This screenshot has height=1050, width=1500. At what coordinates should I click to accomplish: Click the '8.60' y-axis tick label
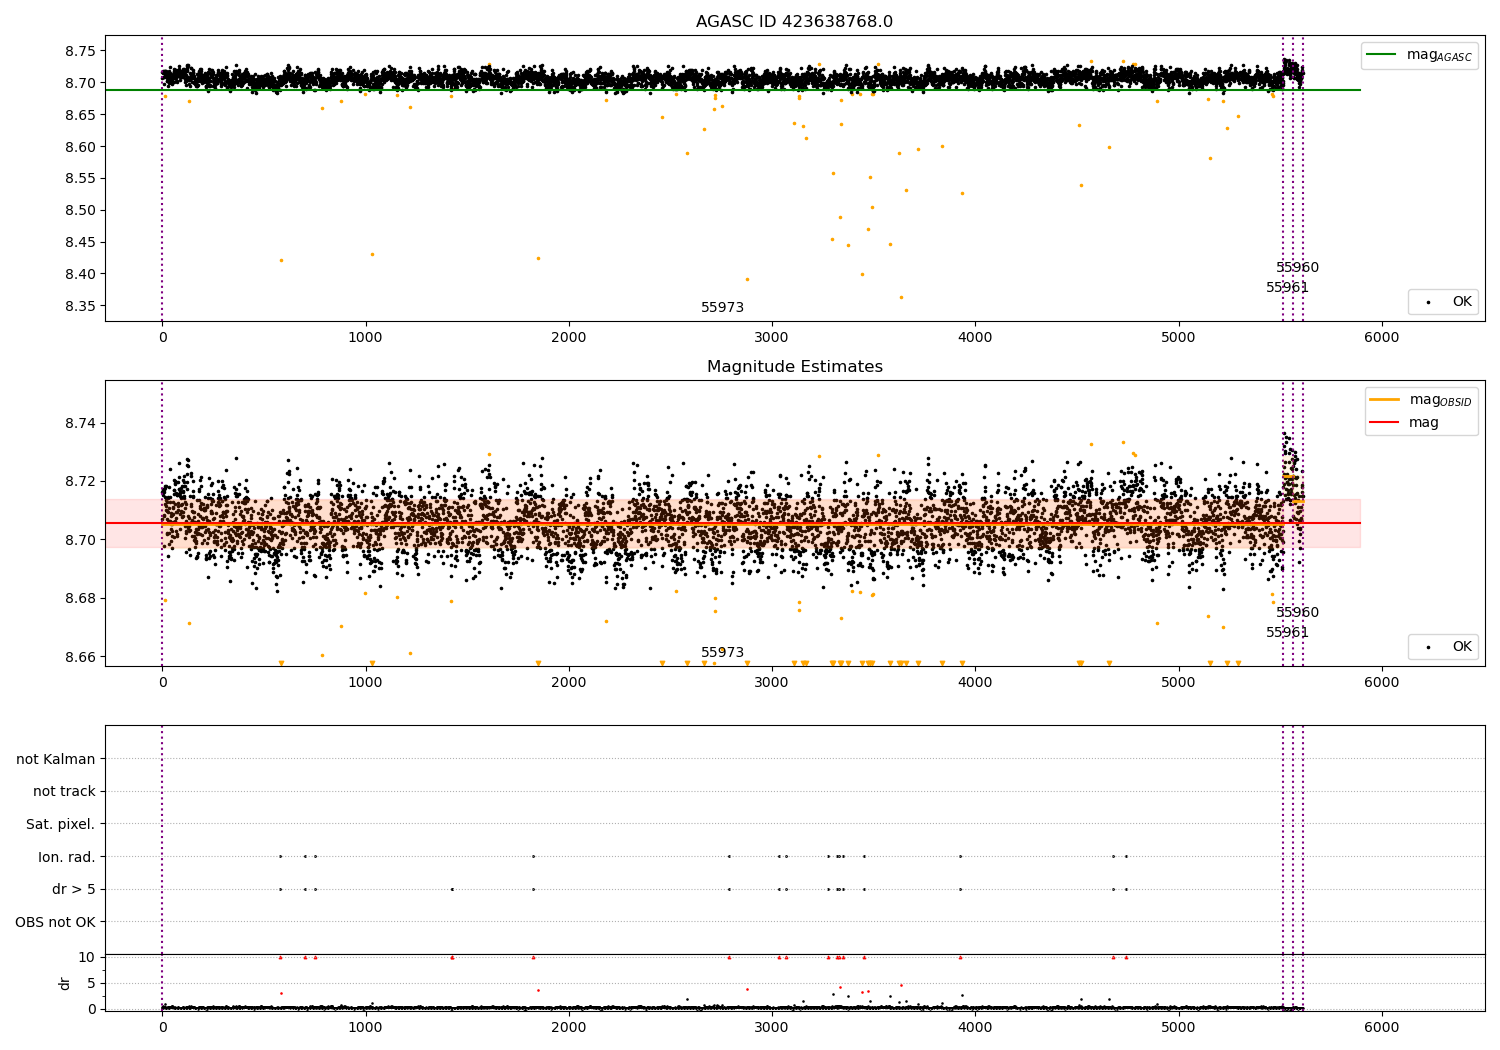click(x=80, y=147)
